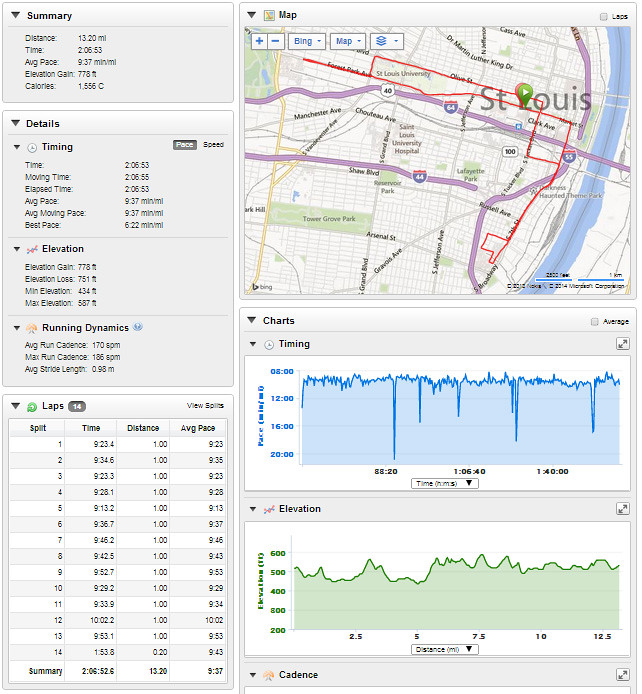Click inside the Elevation profile chart
The height and width of the screenshot is (694, 642).
click(x=456, y=584)
